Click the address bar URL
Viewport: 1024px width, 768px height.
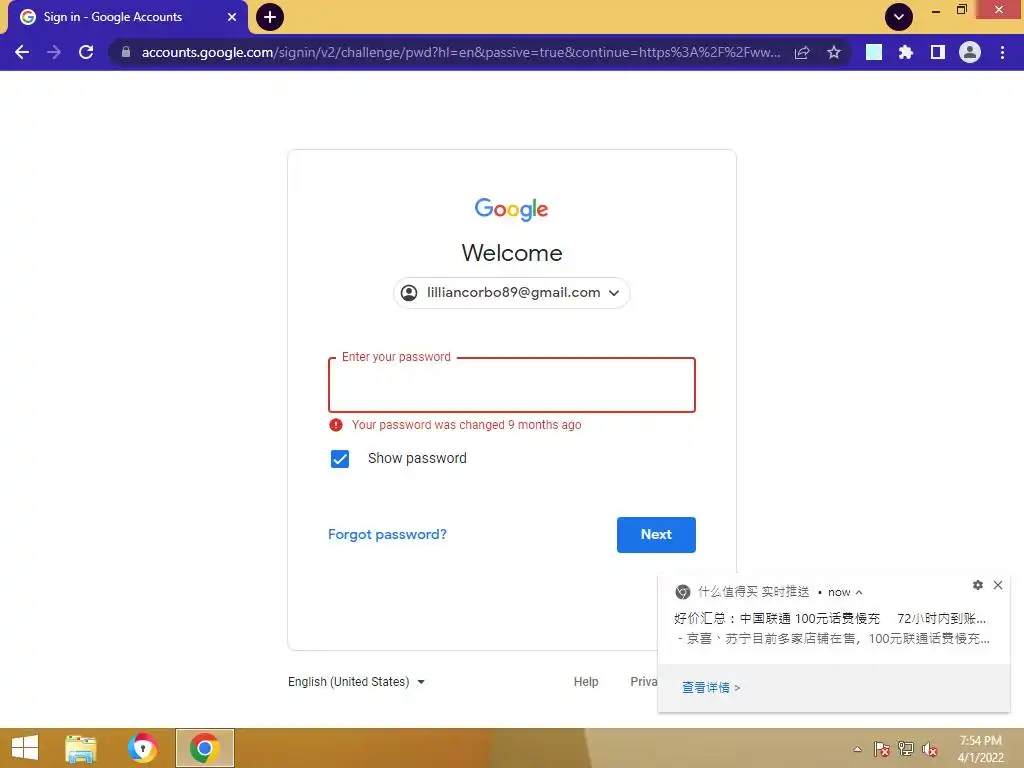click(x=460, y=52)
